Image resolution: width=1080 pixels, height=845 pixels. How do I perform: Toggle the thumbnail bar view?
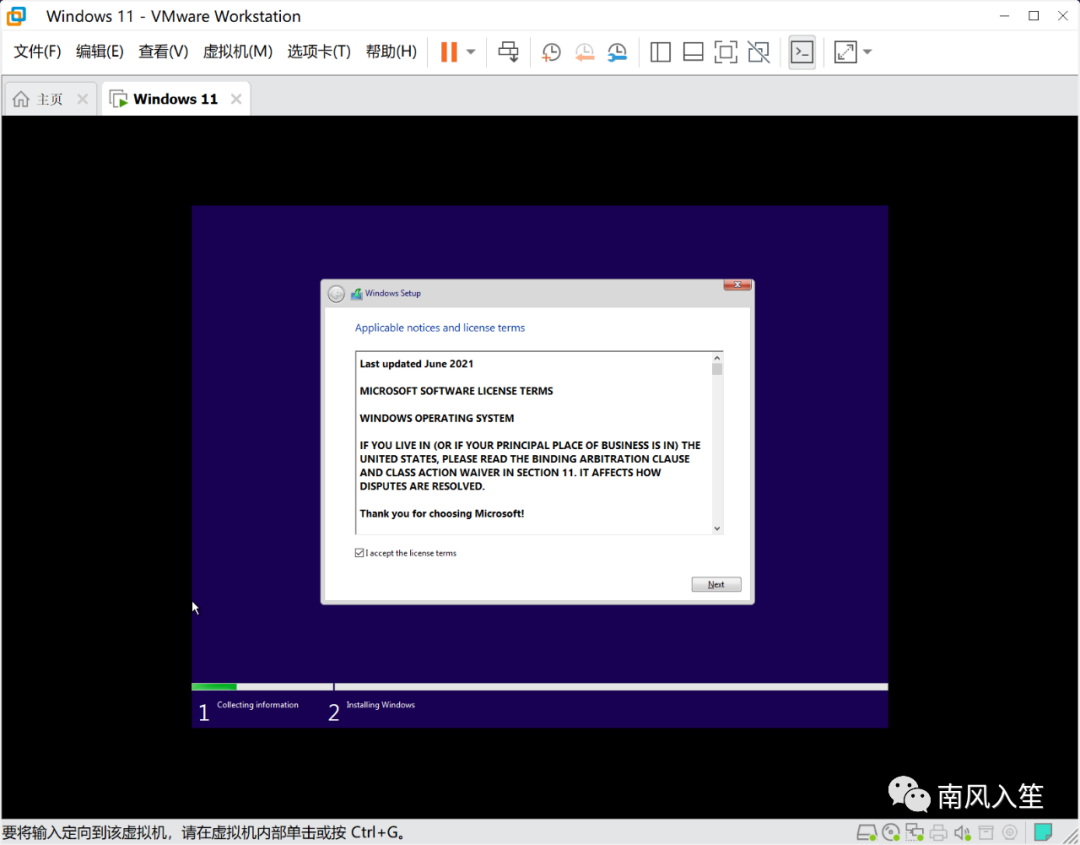(693, 52)
